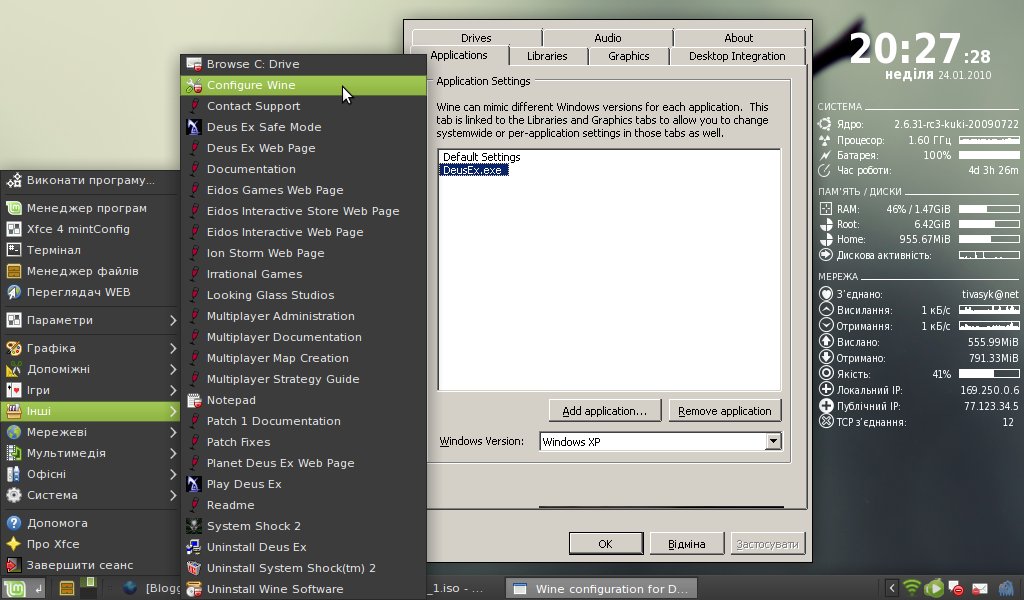Click the Менеджер програм icon
1024x600 pixels.
click(14, 208)
